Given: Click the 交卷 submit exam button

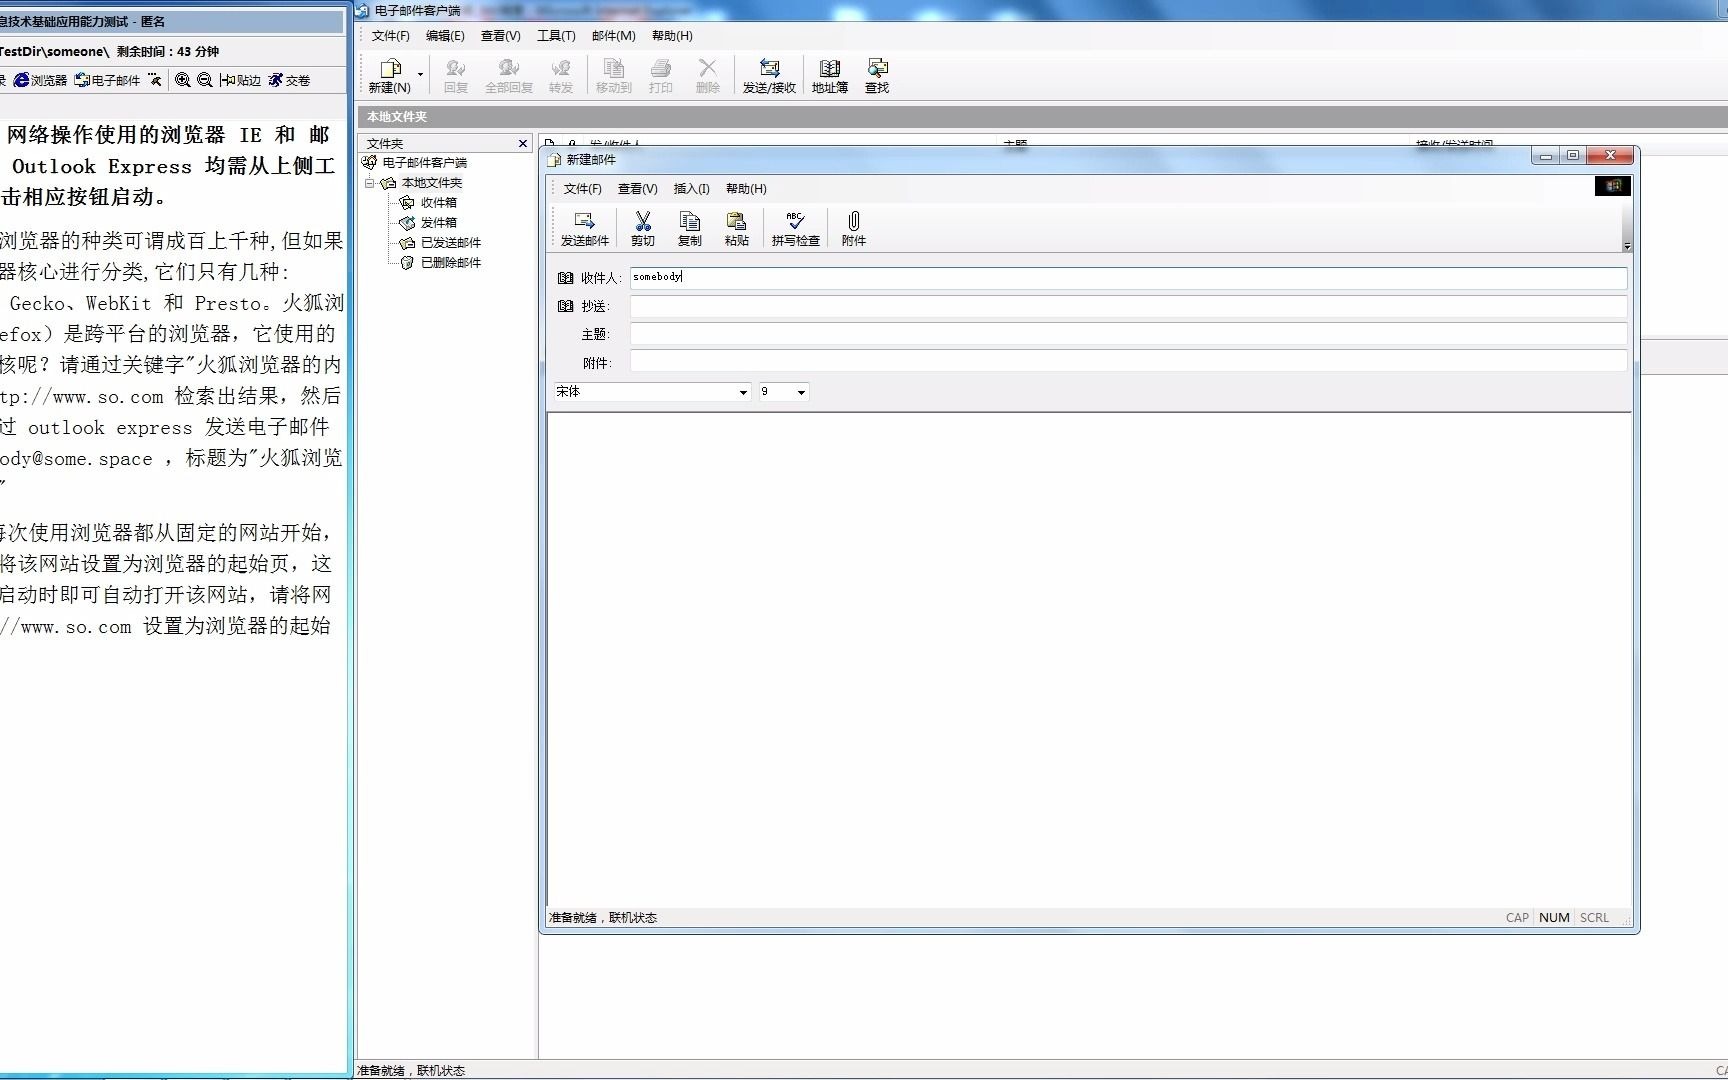Looking at the screenshot, I should click(289, 80).
